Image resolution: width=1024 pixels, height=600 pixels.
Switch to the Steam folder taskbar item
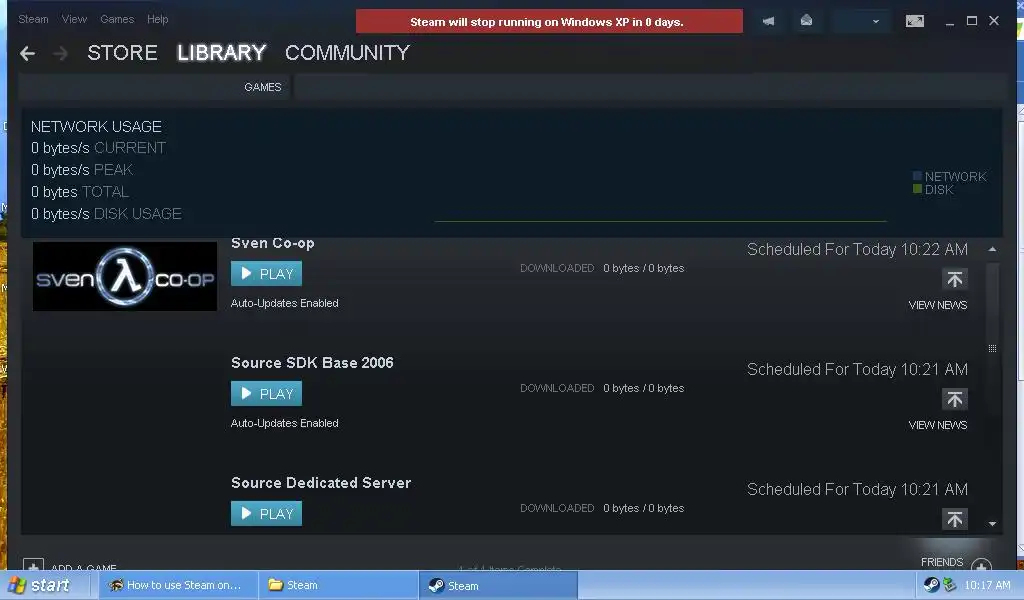(338, 585)
